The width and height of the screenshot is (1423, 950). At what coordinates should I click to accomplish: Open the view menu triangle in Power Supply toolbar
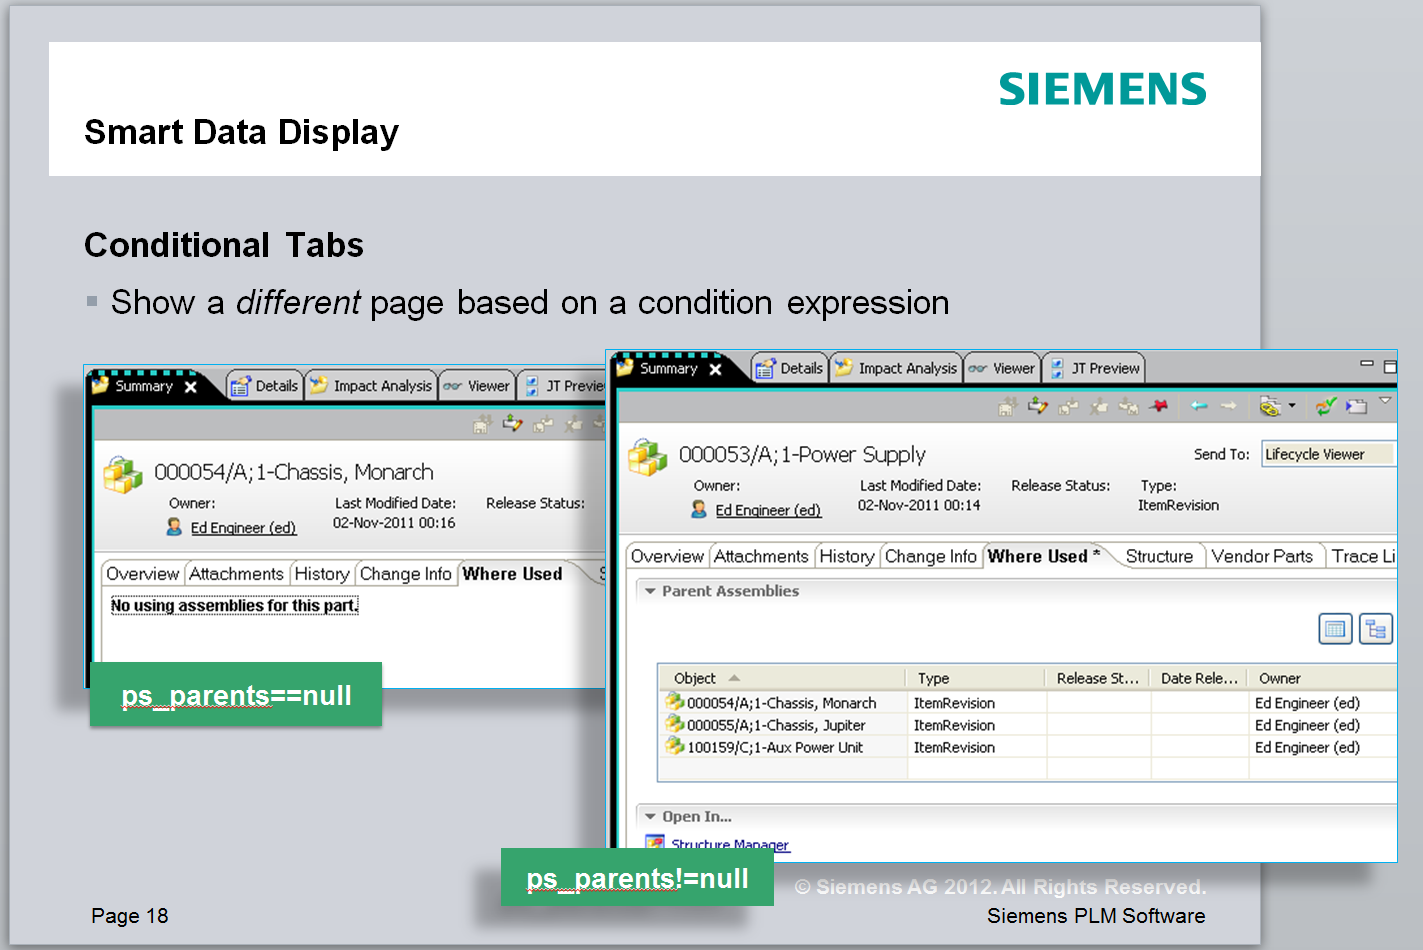click(x=1385, y=401)
